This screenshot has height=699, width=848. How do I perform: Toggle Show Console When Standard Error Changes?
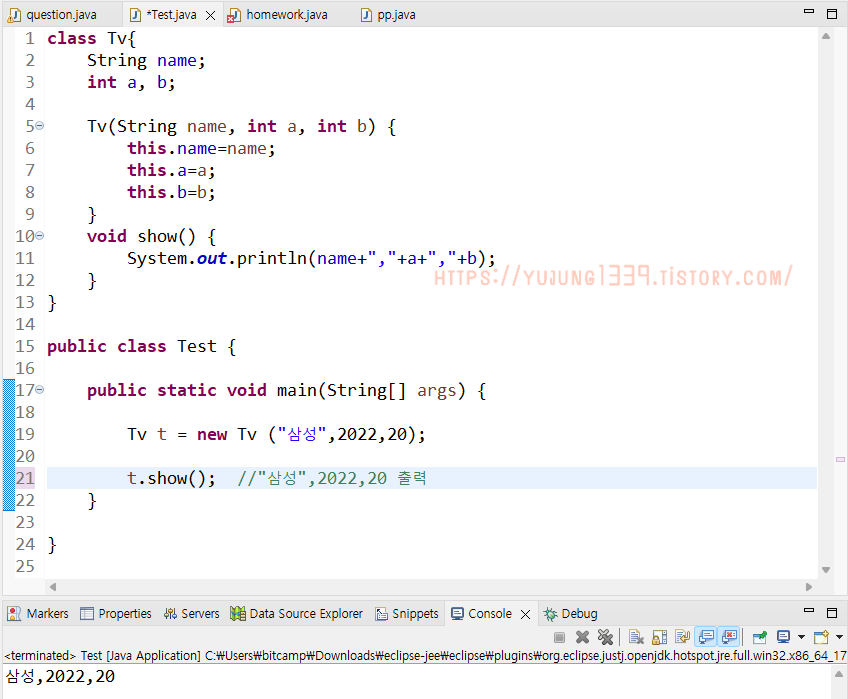tap(729, 637)
